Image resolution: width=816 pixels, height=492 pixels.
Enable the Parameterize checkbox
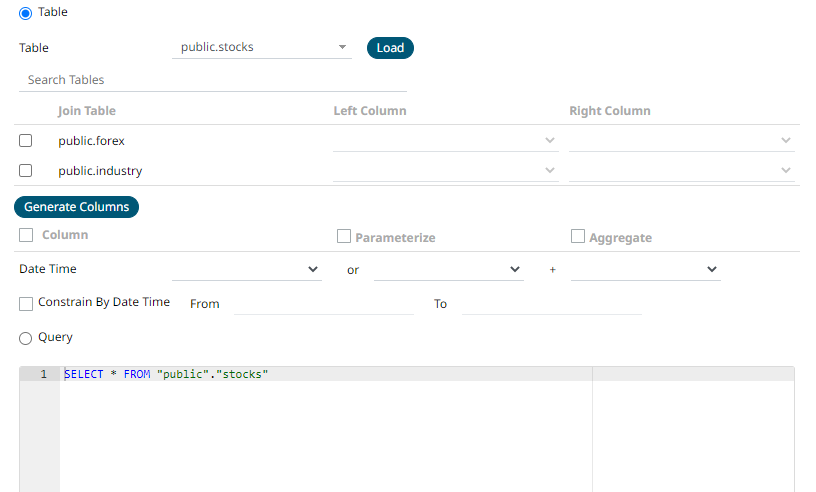click(x=344, y=237)
